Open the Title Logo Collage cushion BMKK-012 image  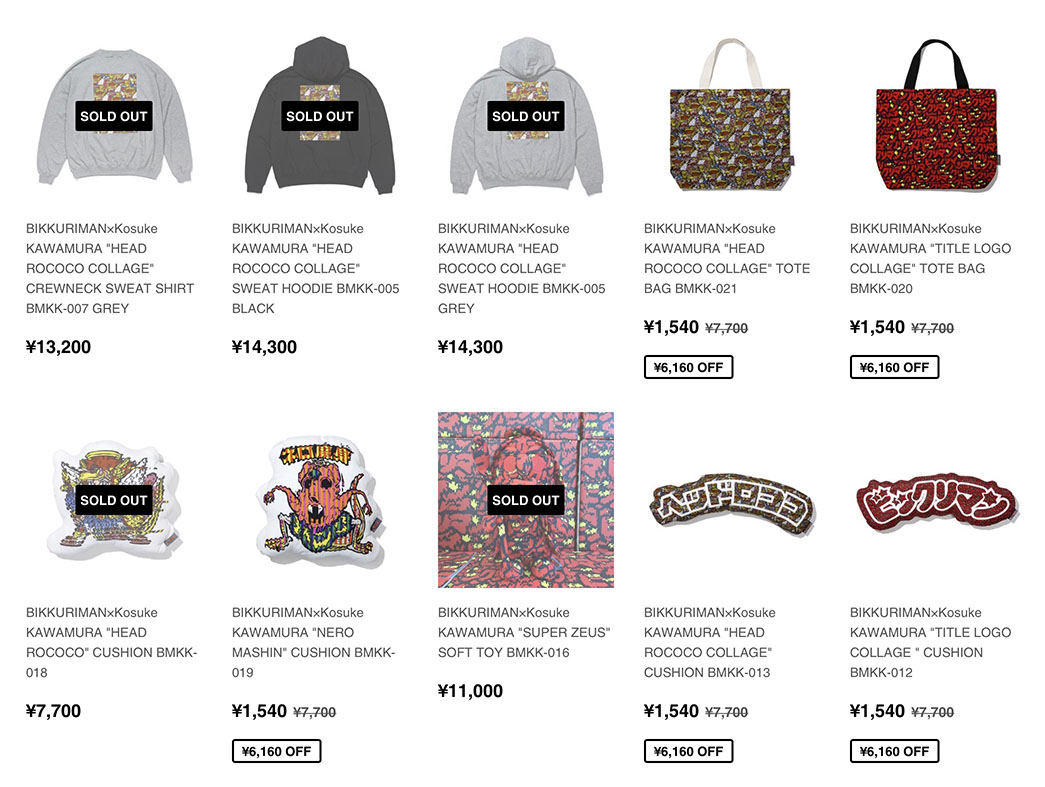coord(938,500)
